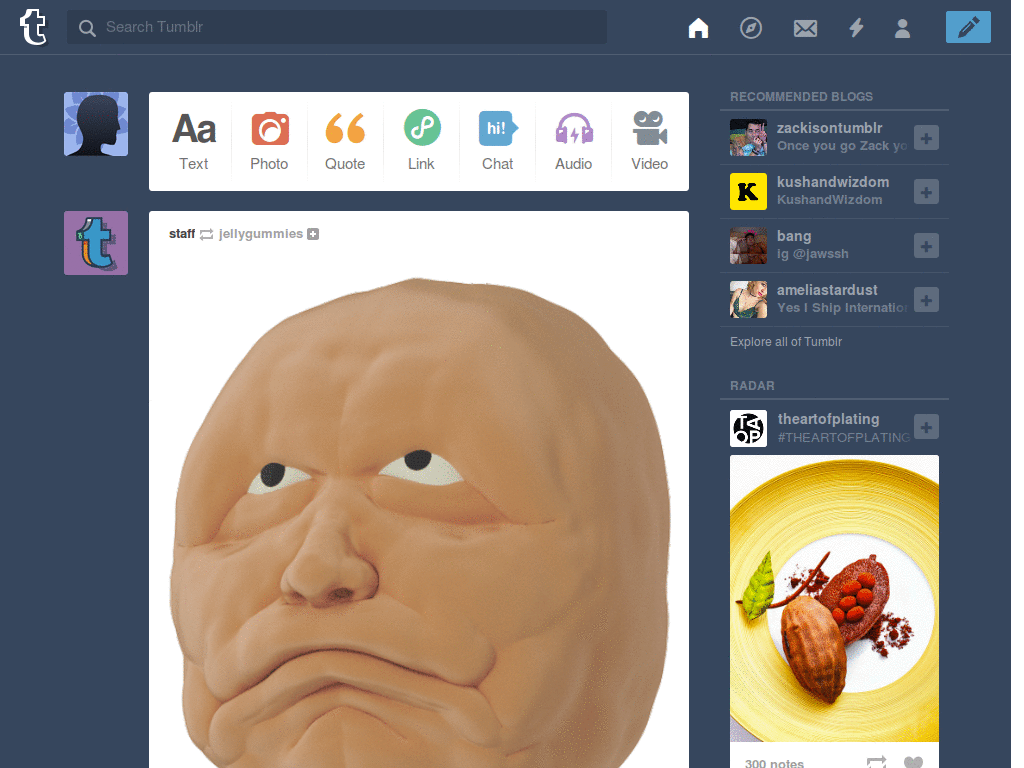Viewport: 1024px width, 768px height.
Task: Open the Explore compass icon
Action: [751, 28]
